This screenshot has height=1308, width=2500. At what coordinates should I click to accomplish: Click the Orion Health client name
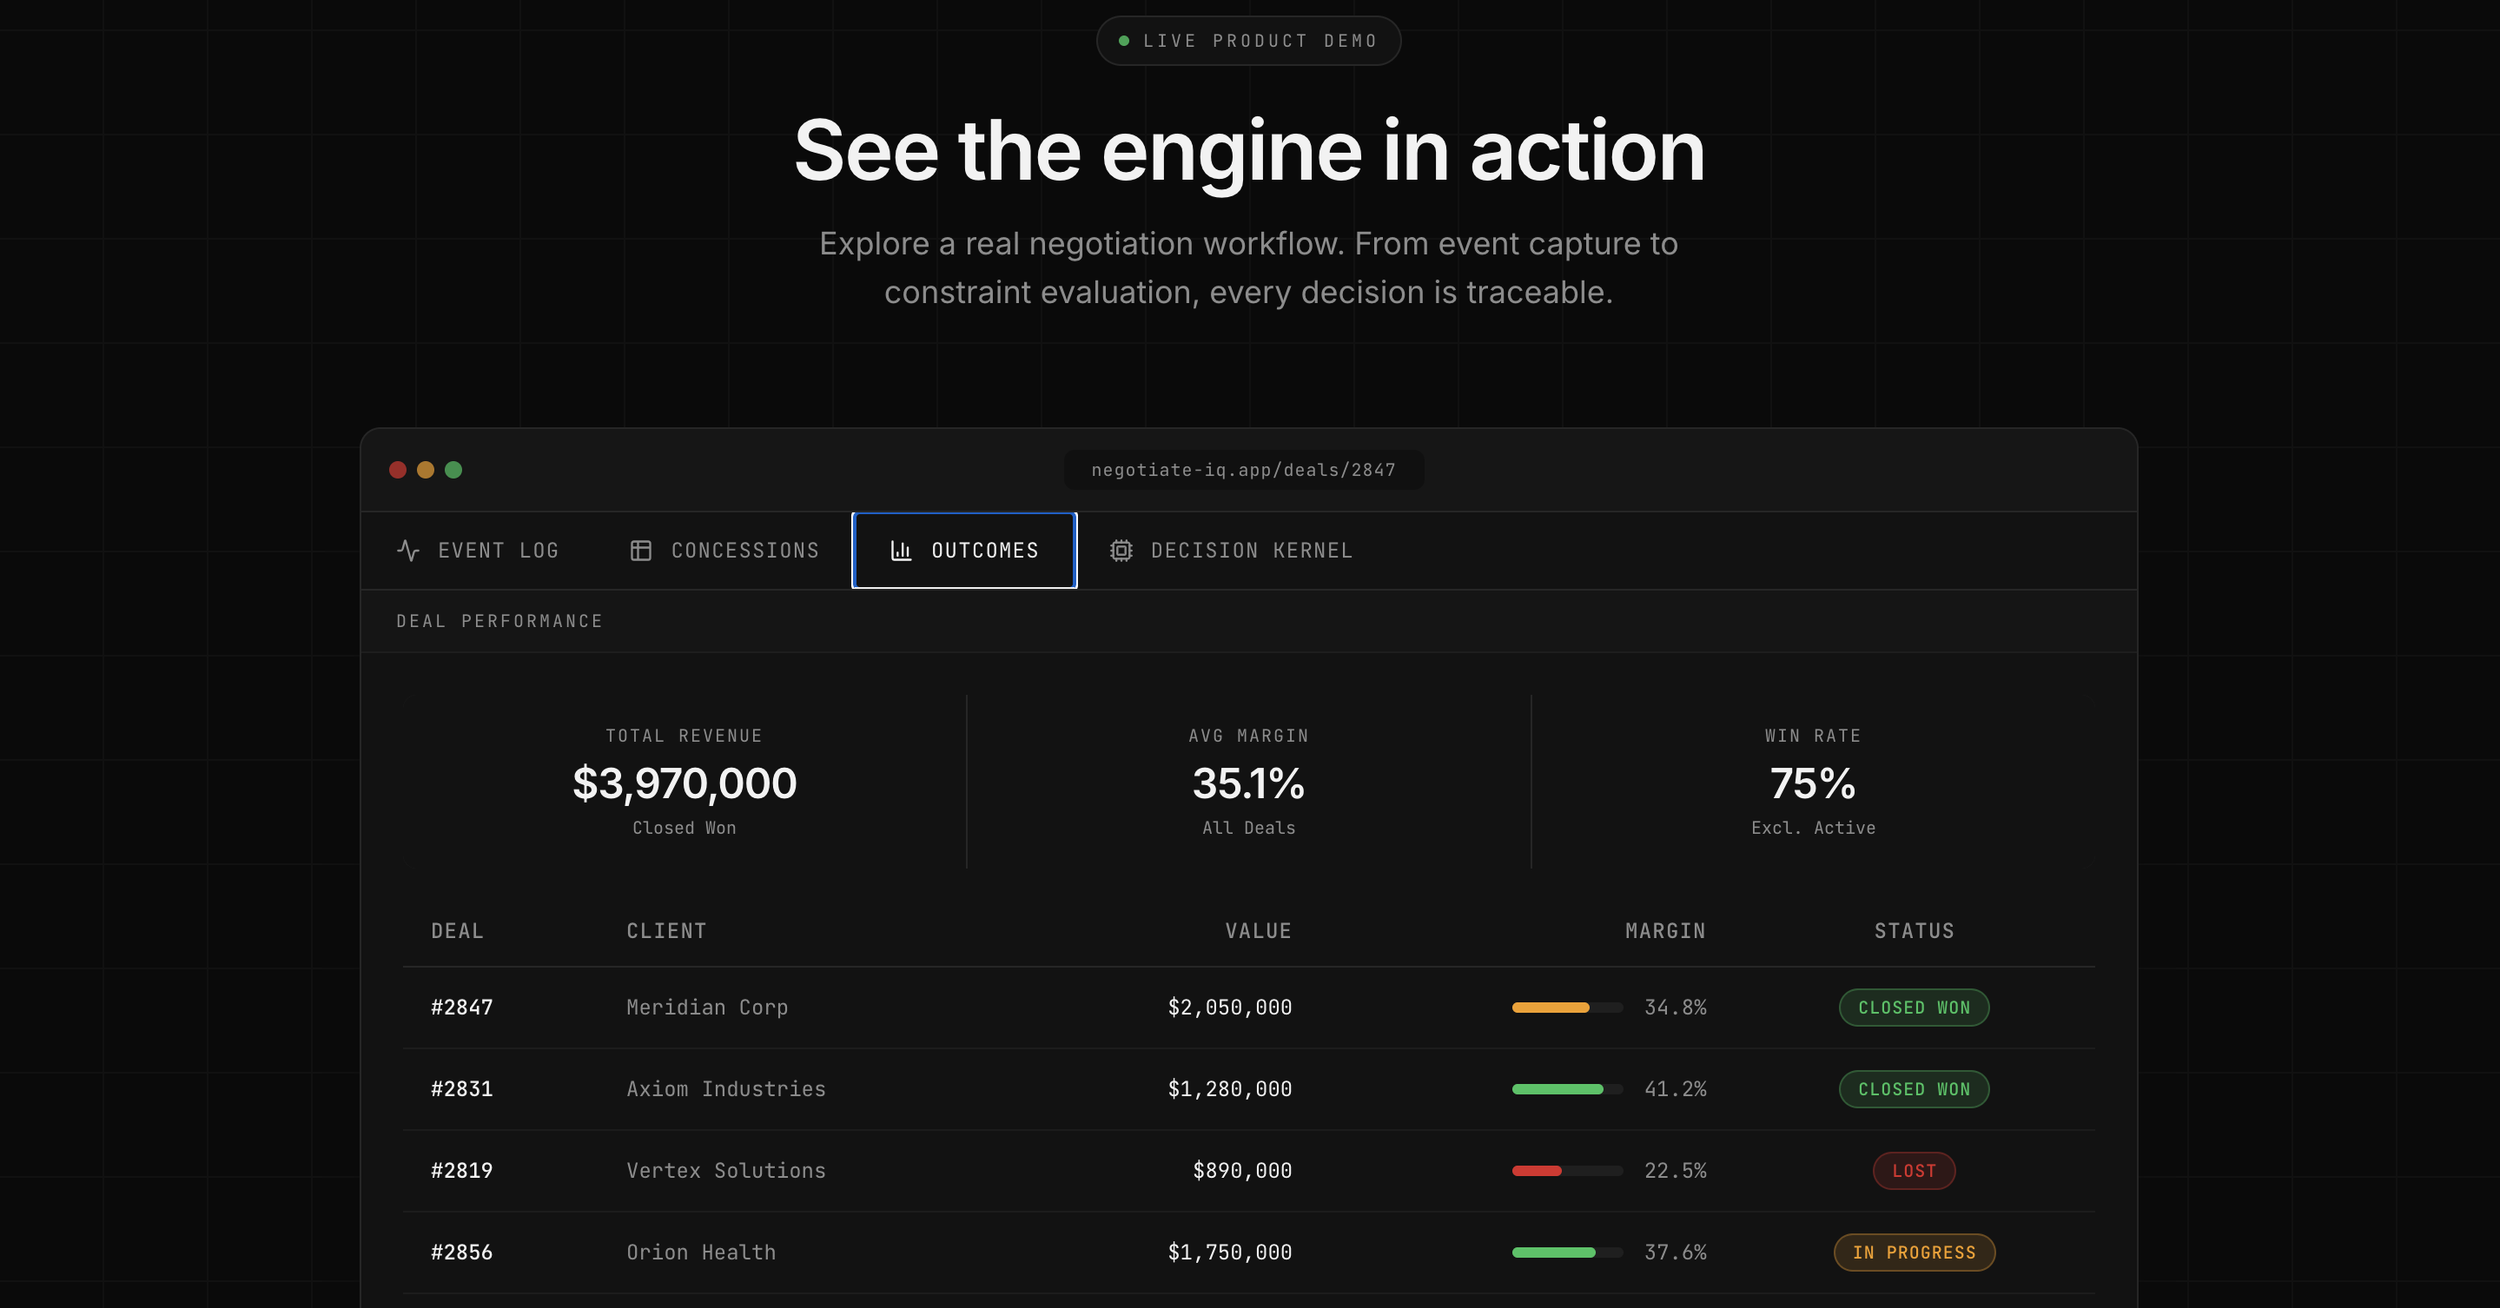[x=701, y=1252]
